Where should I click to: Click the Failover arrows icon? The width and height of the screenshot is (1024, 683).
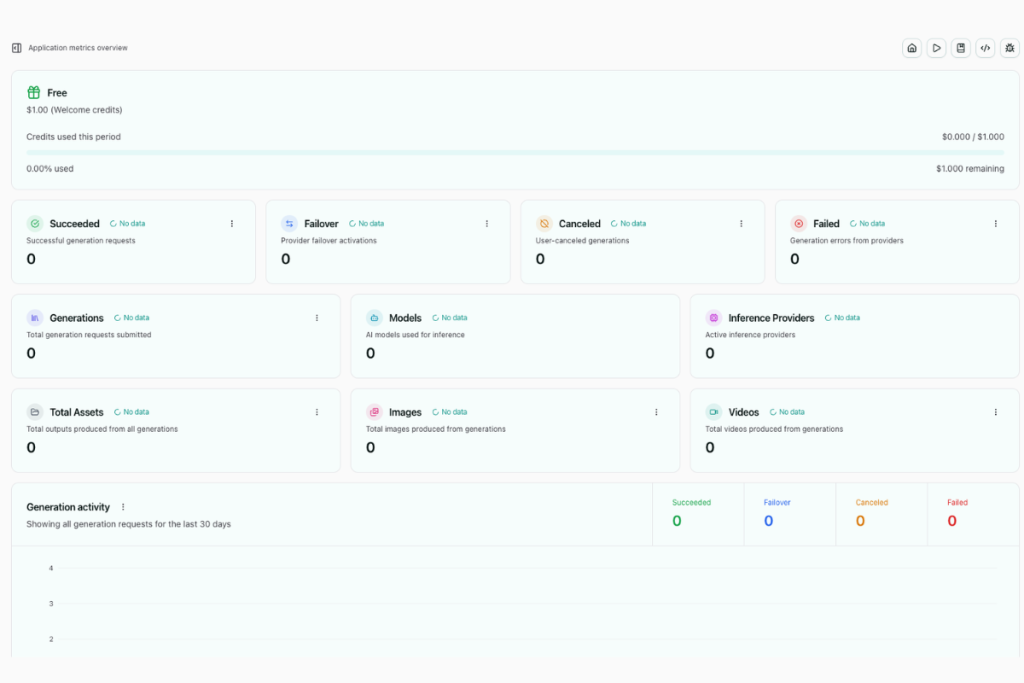pos(289,223)
